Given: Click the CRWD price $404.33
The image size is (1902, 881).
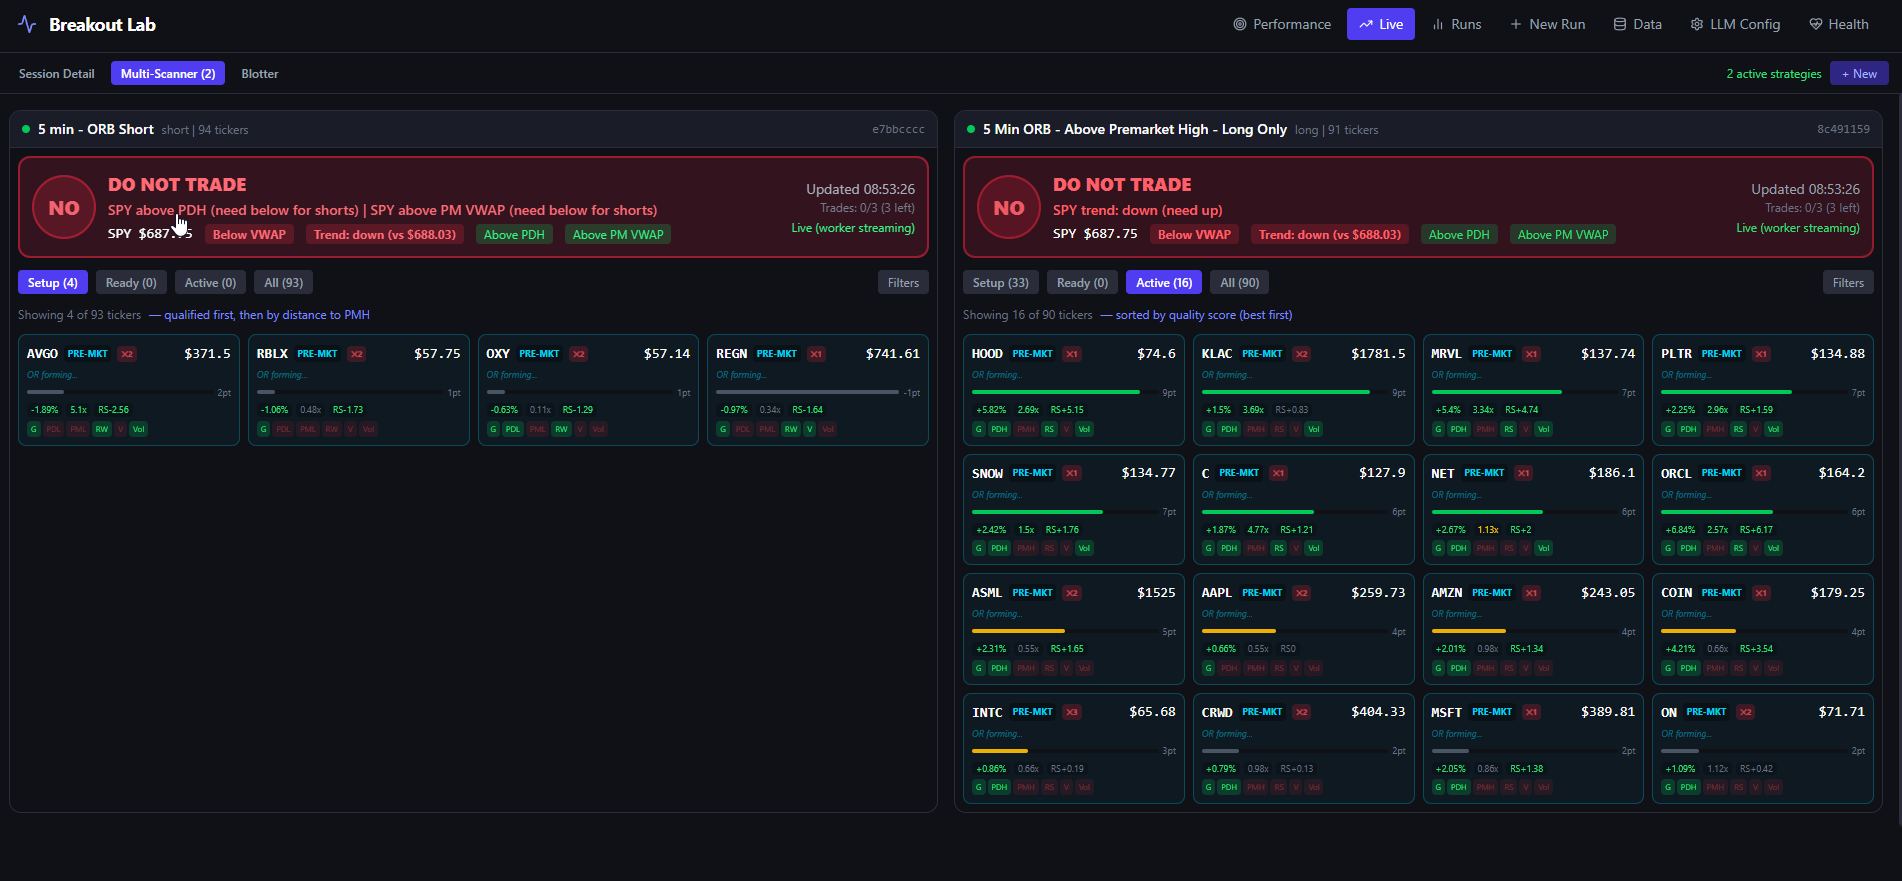Looking at the screenshot, I should 1378,712.
